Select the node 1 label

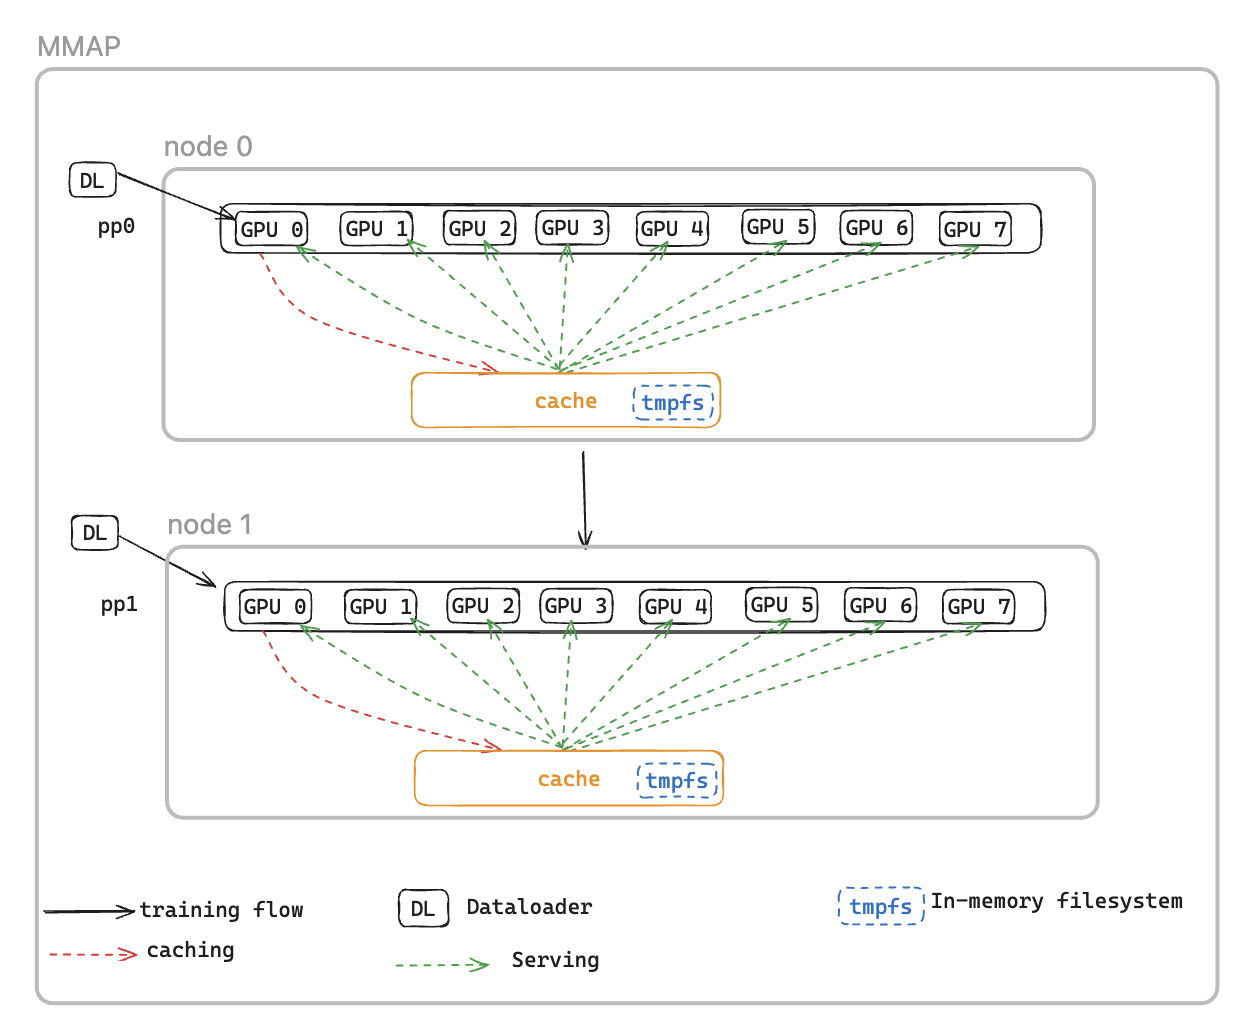tap(210, 523)
